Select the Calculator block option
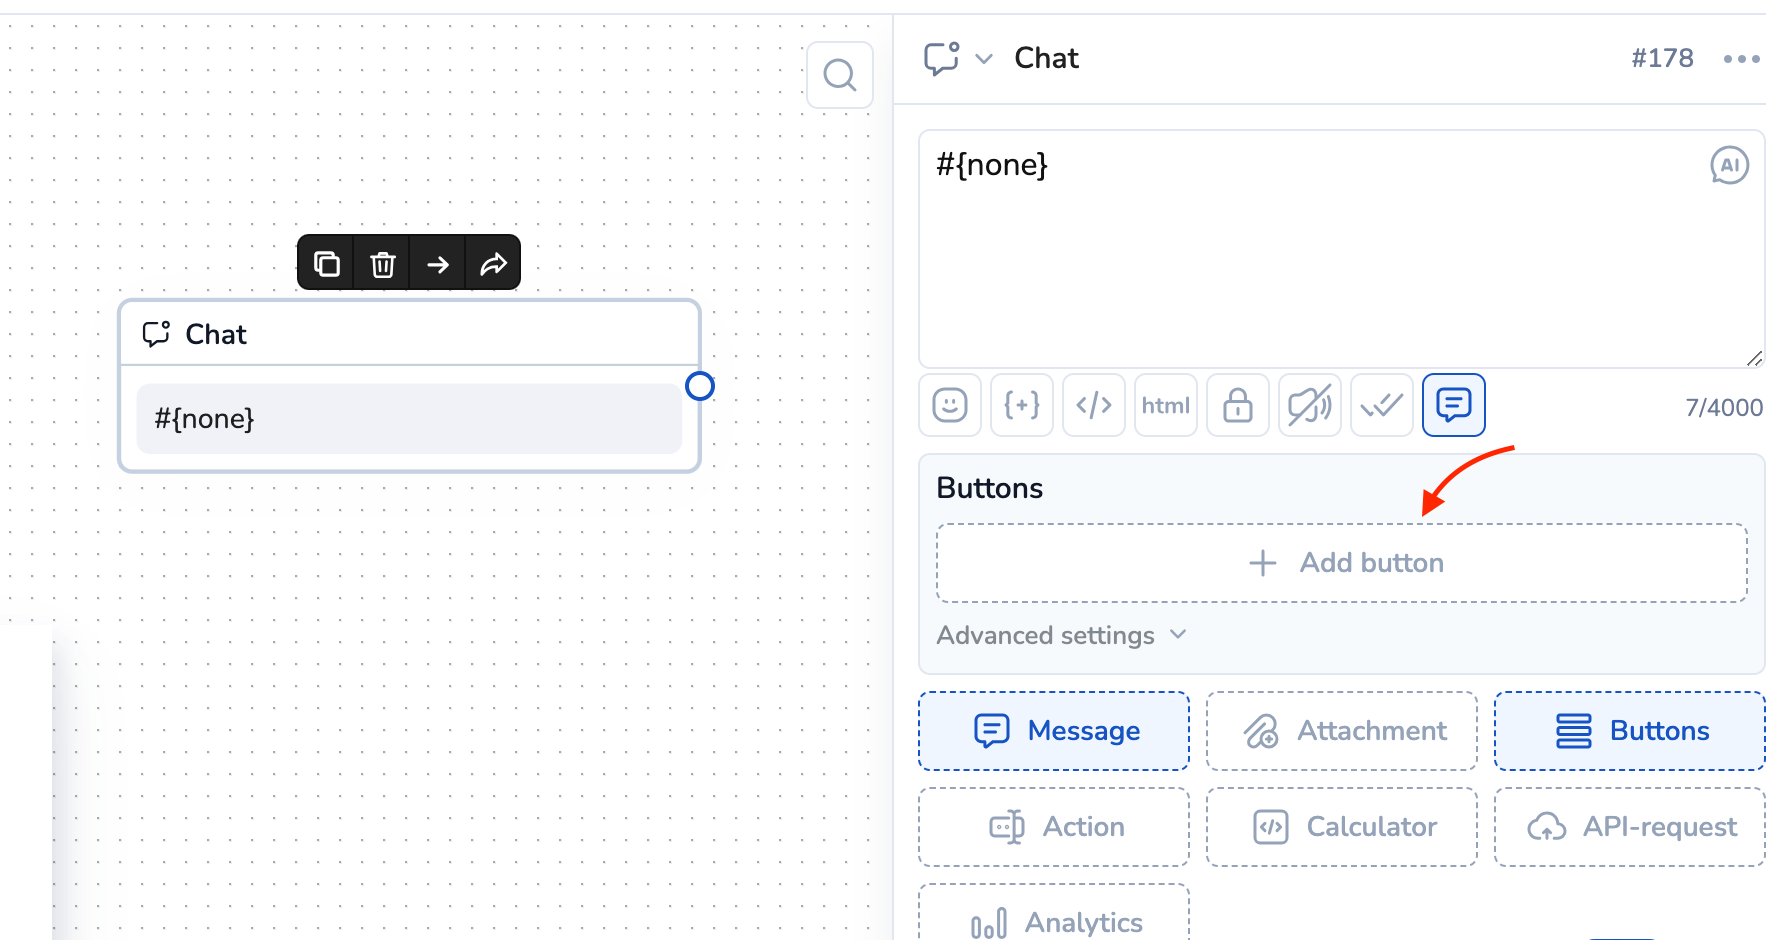 [1342, 827]
